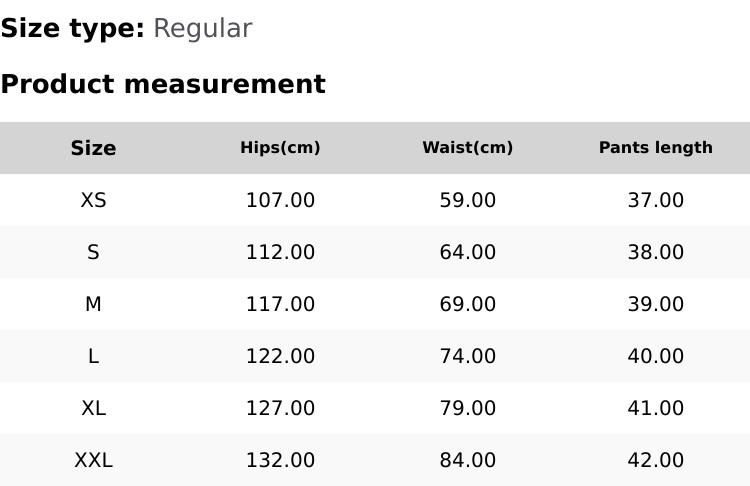
Task: Select the L size row label
Action: click(x=93, y=356)
